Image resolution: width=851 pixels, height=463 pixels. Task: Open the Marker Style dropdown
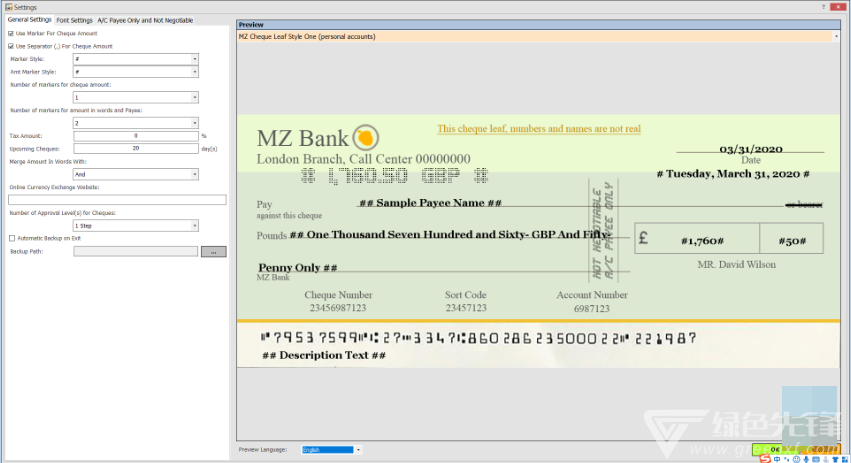click(x=136, y=59)
